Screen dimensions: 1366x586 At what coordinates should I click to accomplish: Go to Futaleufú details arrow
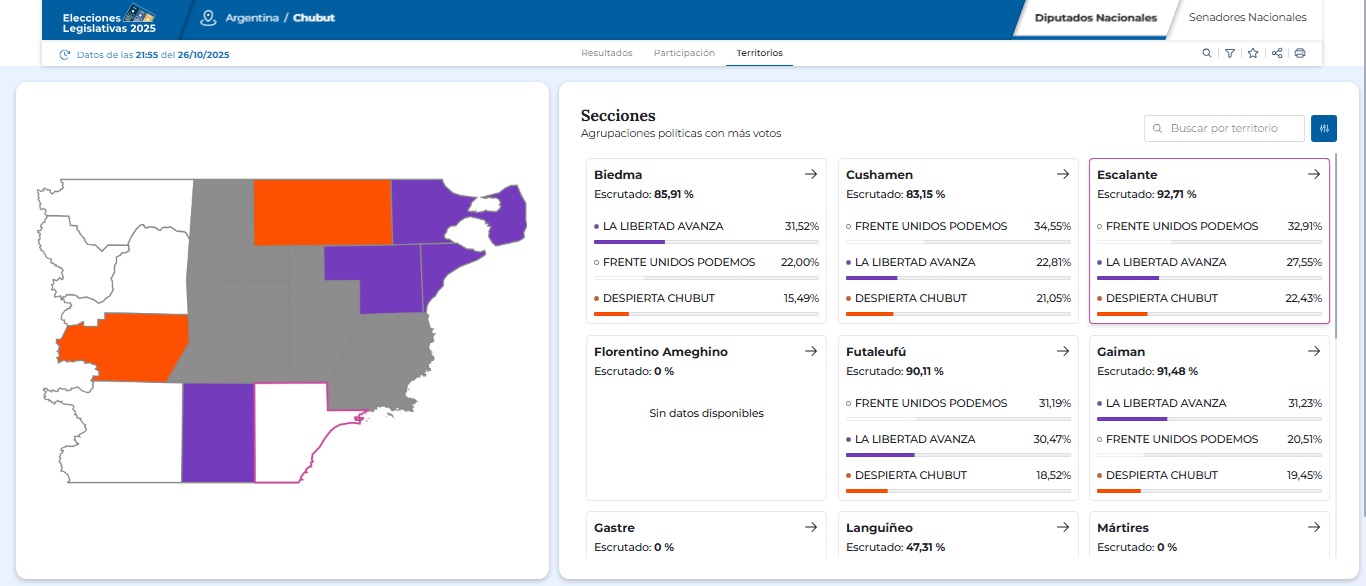click(1063, 351)
